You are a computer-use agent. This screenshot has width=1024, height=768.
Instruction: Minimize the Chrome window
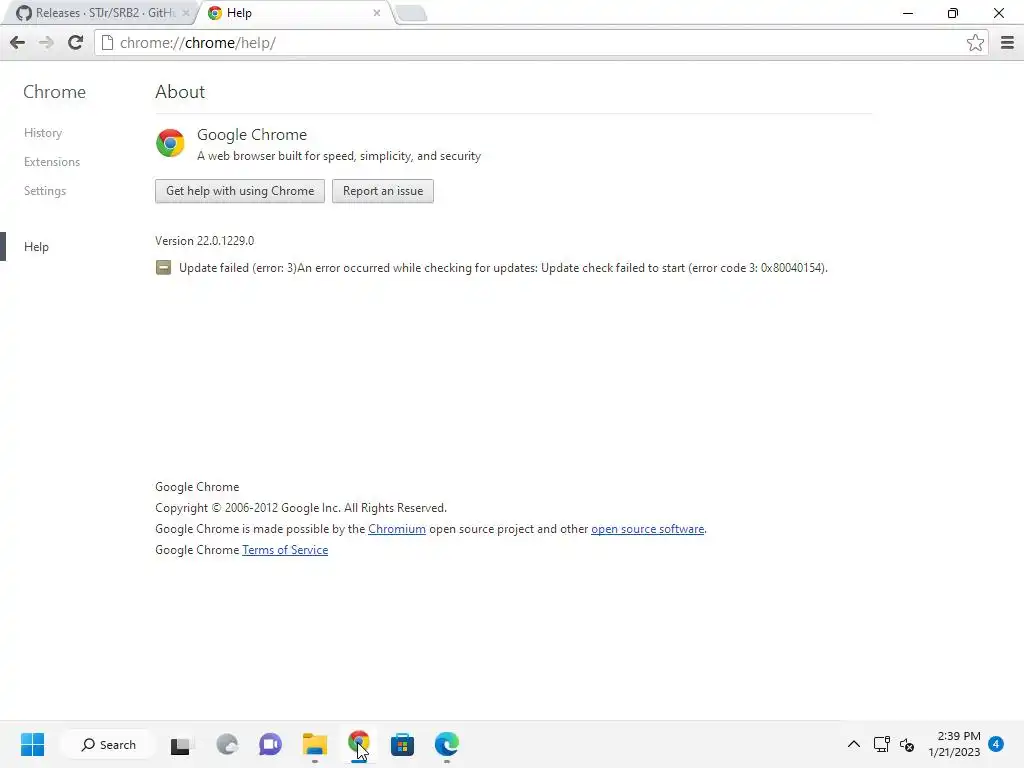click(908, 13)
